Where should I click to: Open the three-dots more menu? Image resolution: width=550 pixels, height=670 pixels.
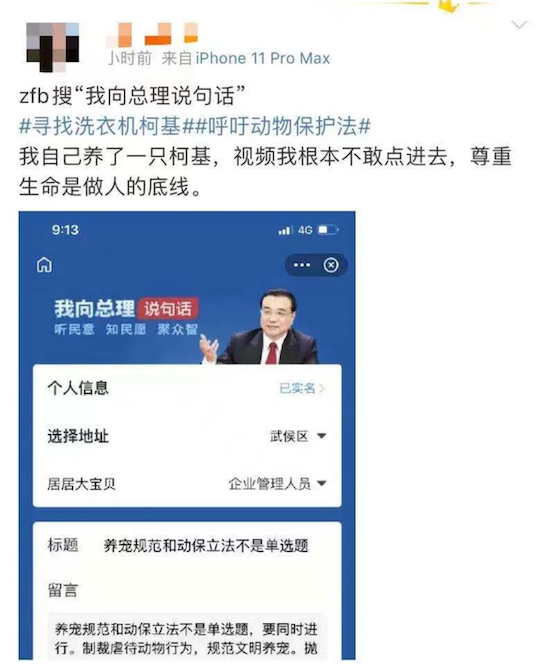point(302,265)
